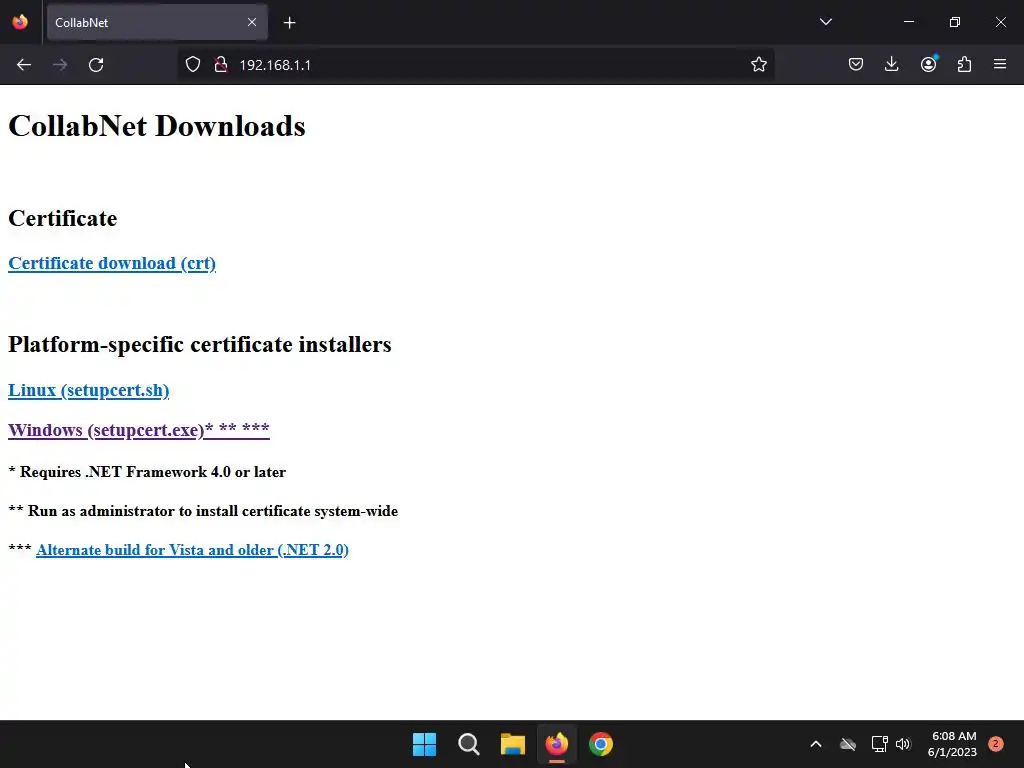Click the address bar showing 192.168.1.1

pos(475,65)
